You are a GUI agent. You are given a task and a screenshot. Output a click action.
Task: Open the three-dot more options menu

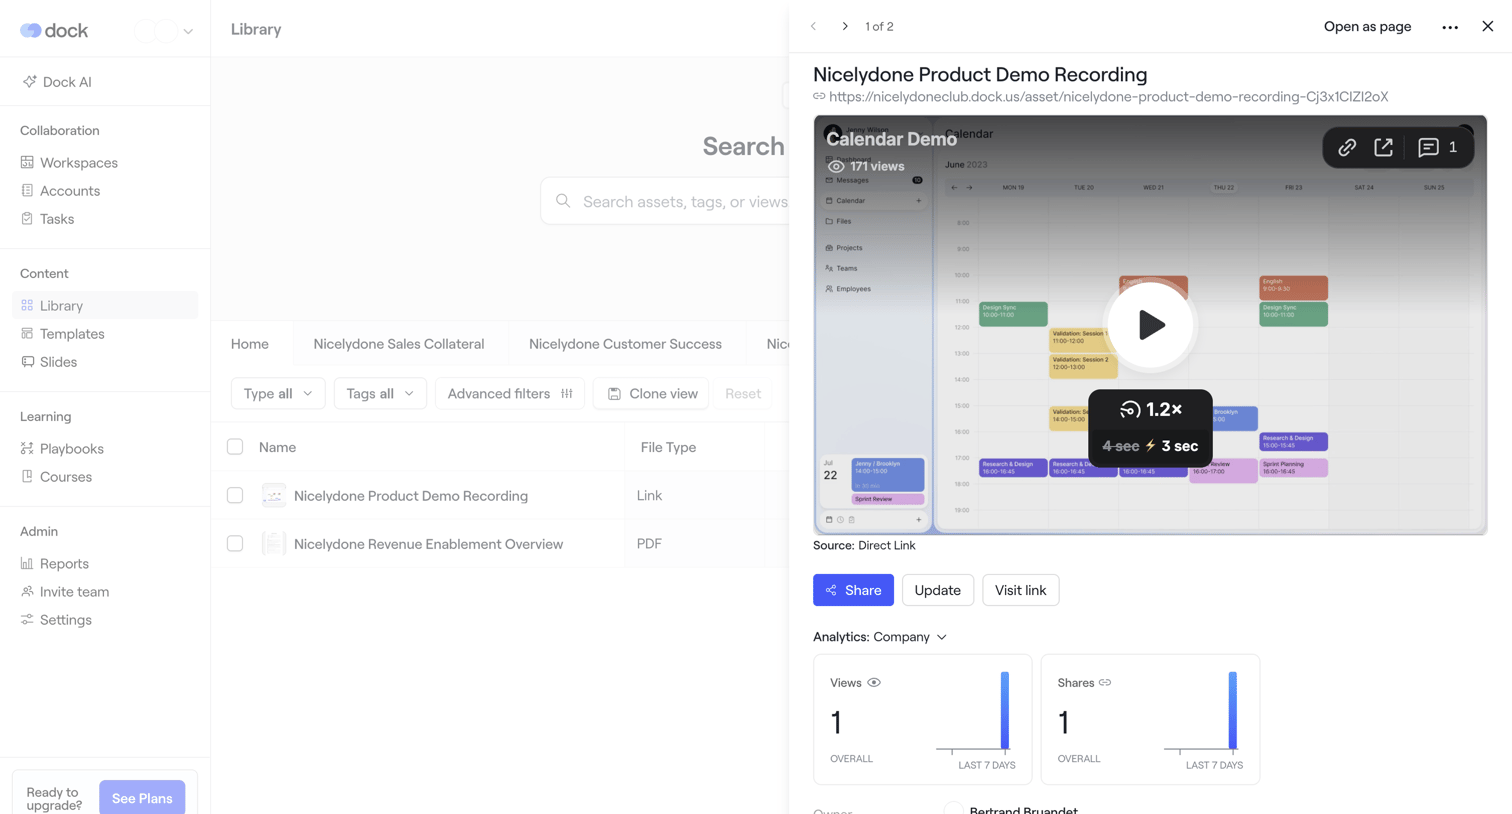point(1450,27)
